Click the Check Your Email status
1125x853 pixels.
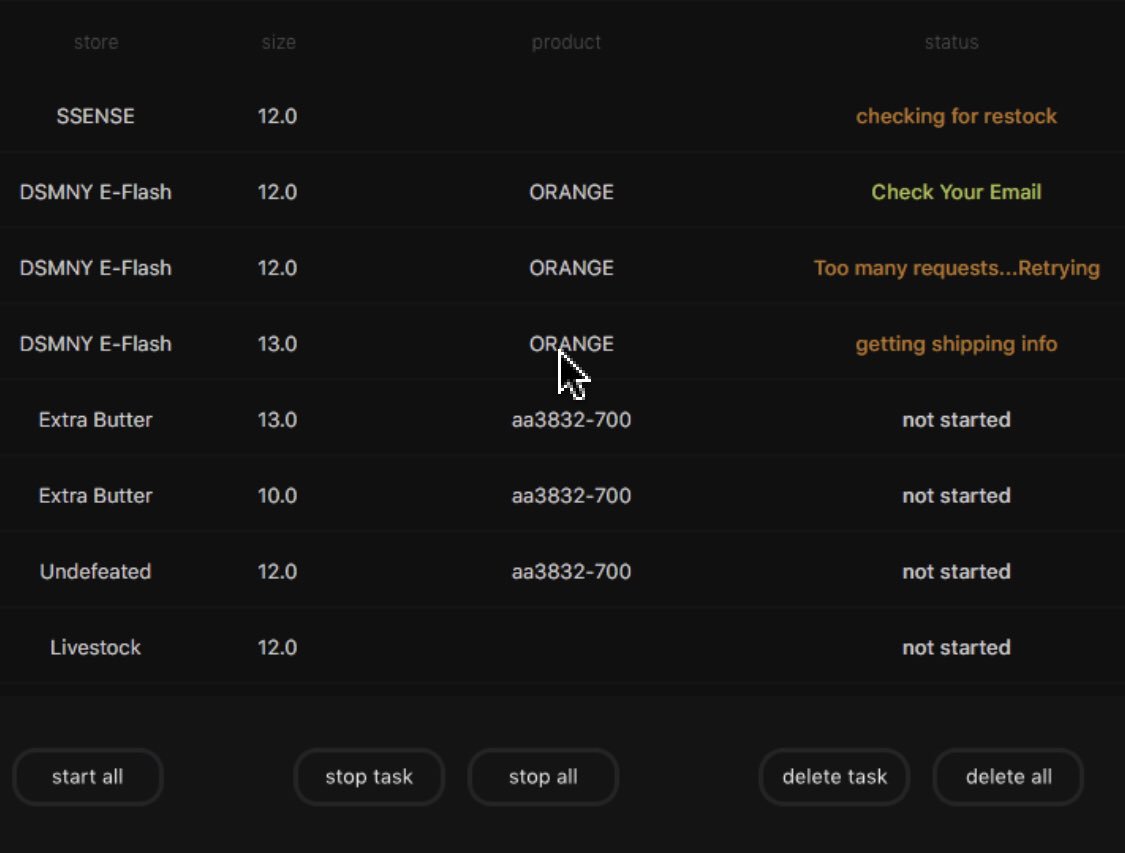956,192
